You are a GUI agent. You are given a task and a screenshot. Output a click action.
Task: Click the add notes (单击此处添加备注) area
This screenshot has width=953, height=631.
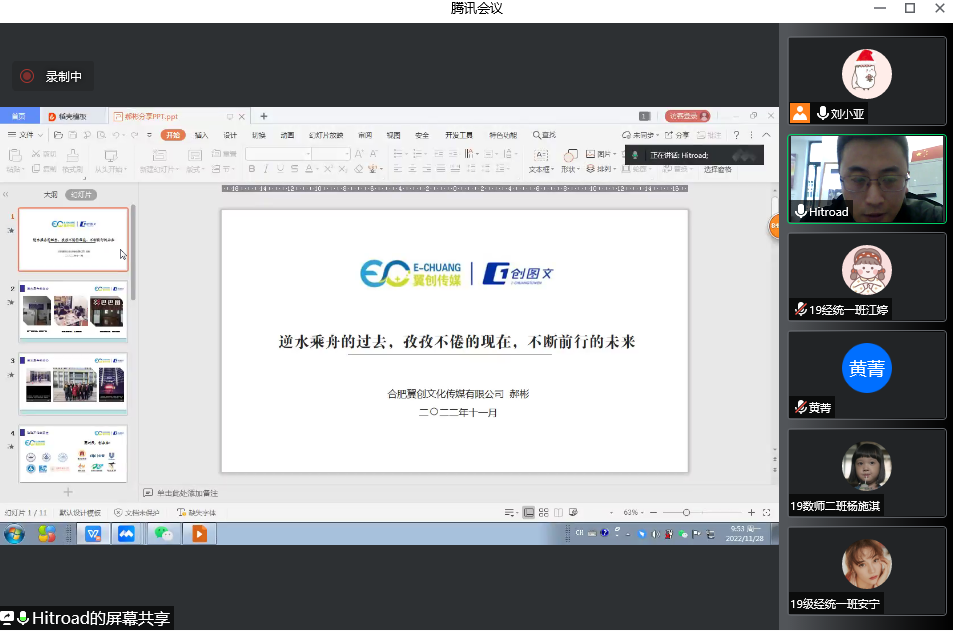(187, 493)
